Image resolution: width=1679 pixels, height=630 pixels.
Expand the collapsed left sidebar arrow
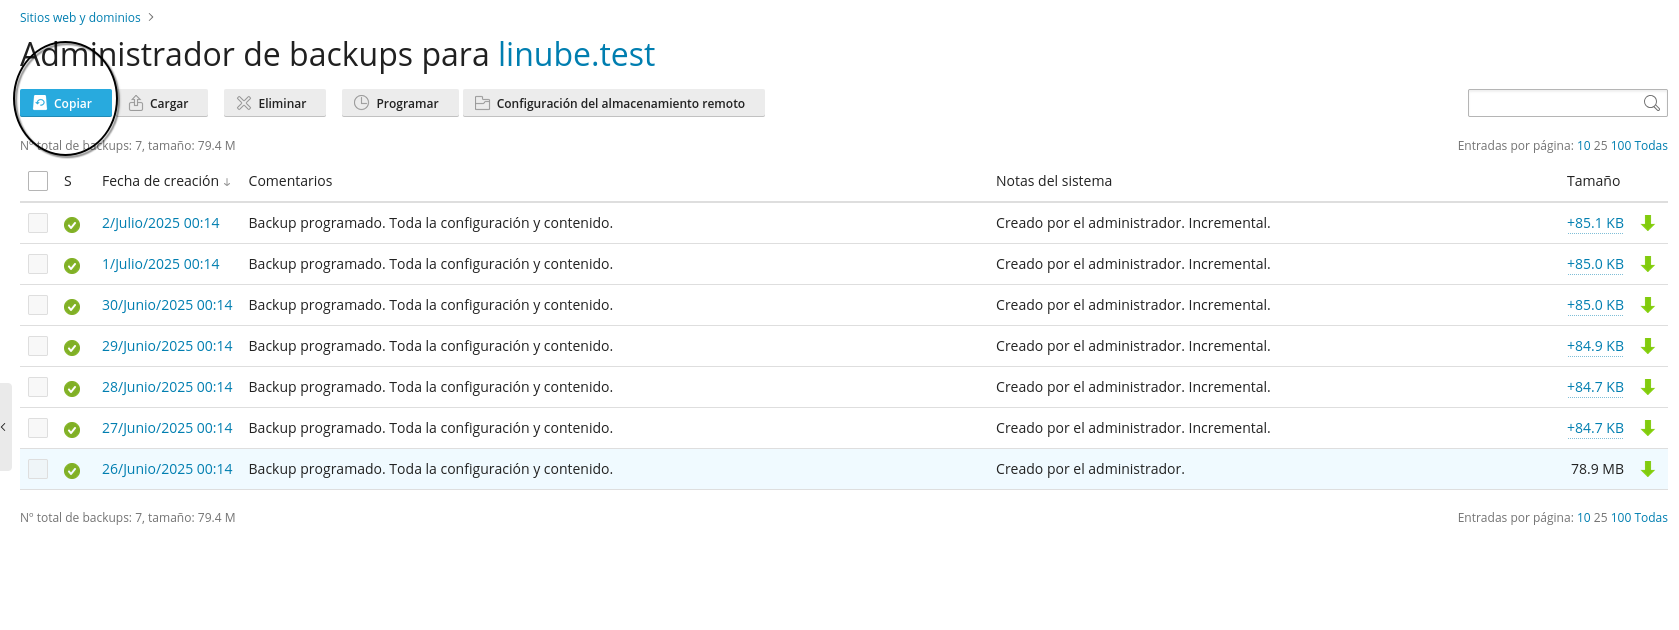(5, 427)
